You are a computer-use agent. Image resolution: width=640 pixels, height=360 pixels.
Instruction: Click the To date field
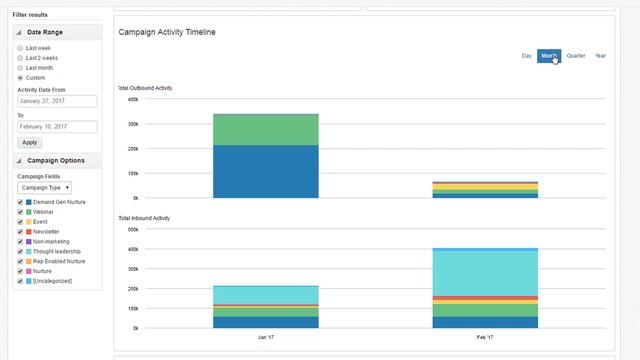(57, 127)
